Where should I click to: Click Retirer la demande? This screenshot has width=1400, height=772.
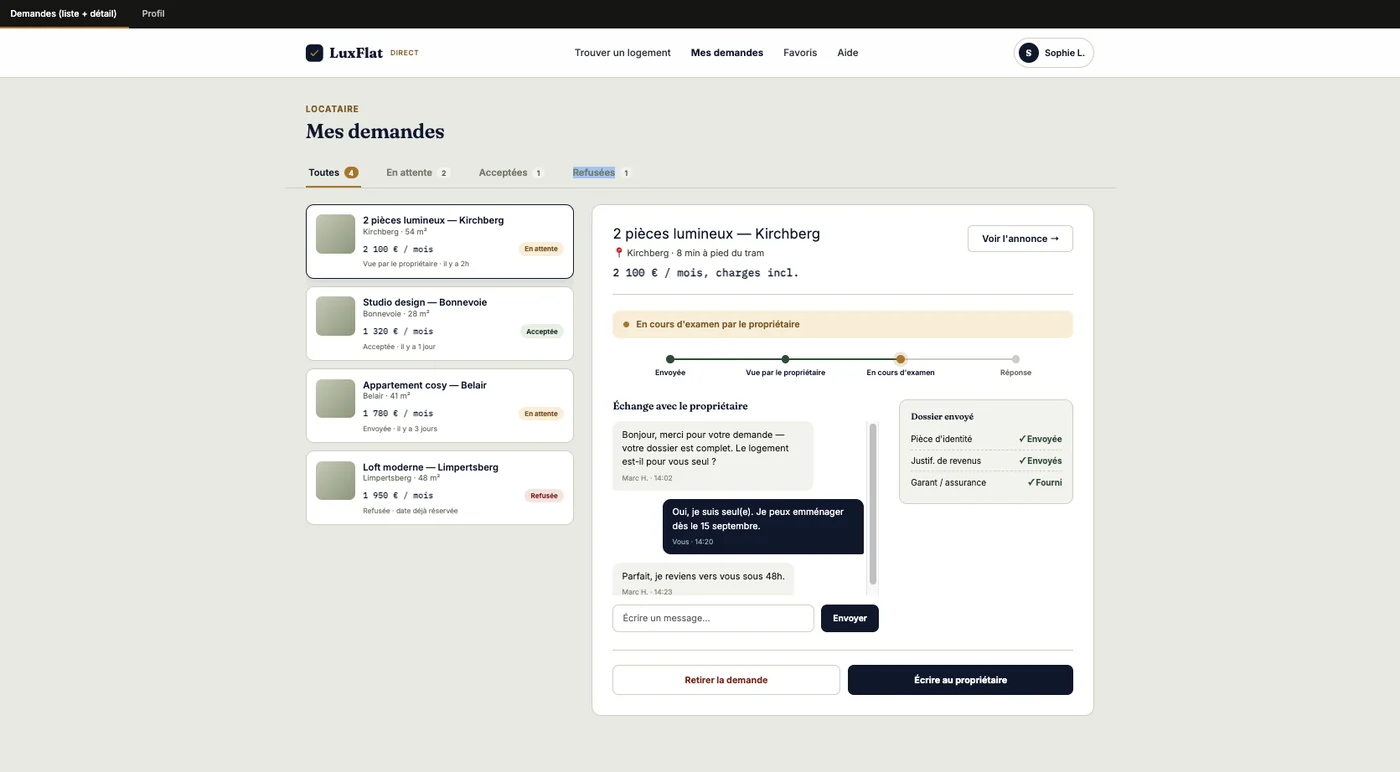[726, 680]
